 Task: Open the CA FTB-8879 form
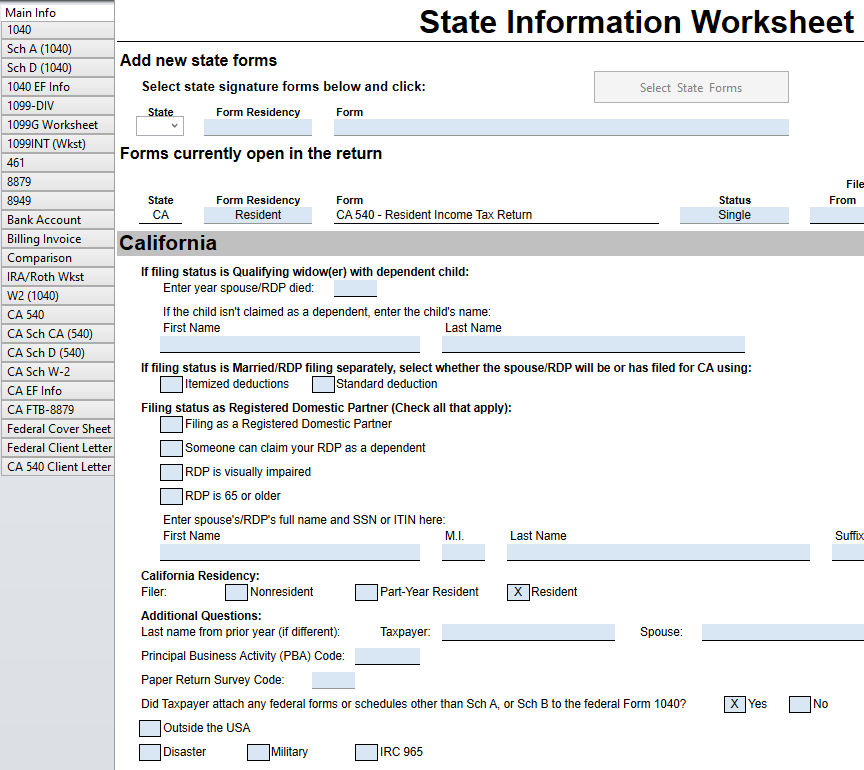[57, 410]
